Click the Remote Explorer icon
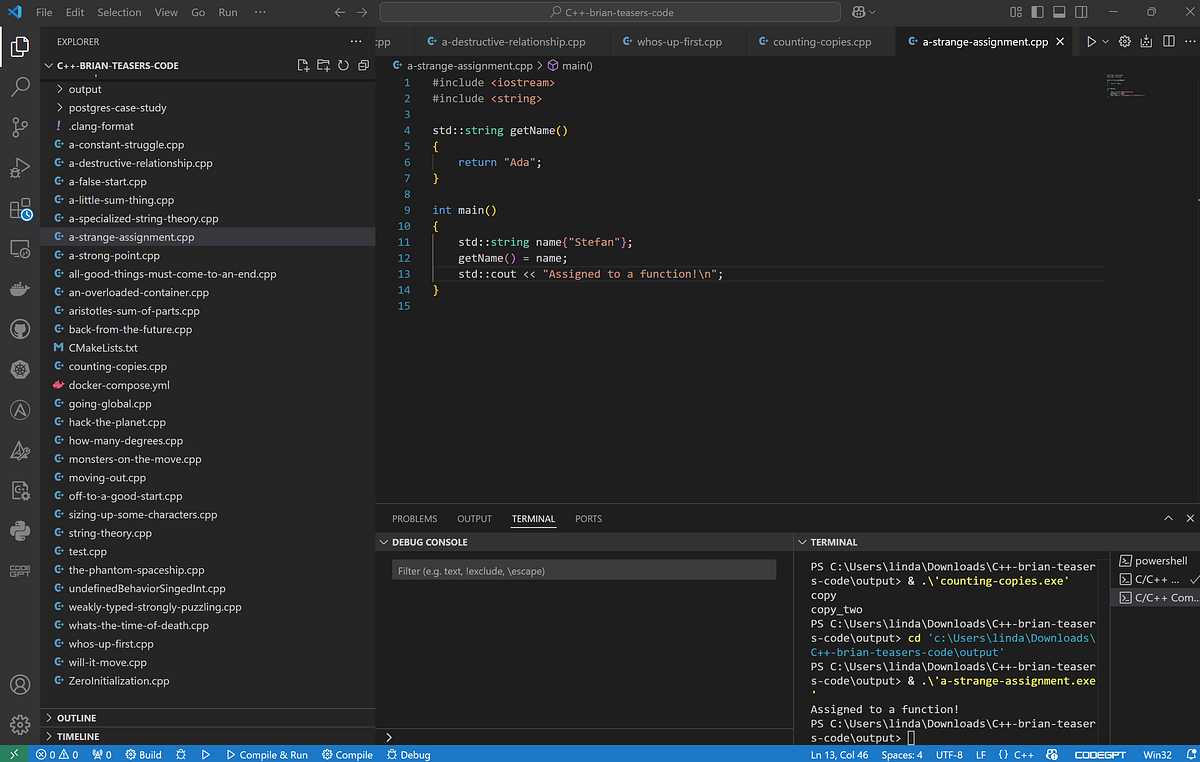 click(x=20, y=249)
